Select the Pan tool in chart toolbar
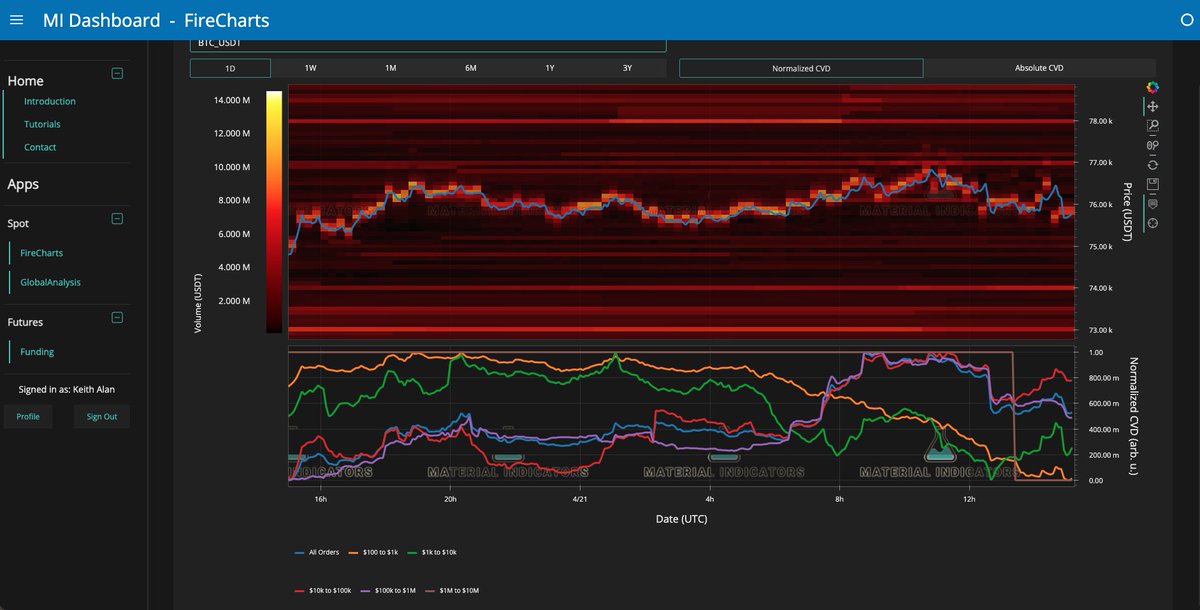Screen dimensions: 1200x610 [1152, 107]
